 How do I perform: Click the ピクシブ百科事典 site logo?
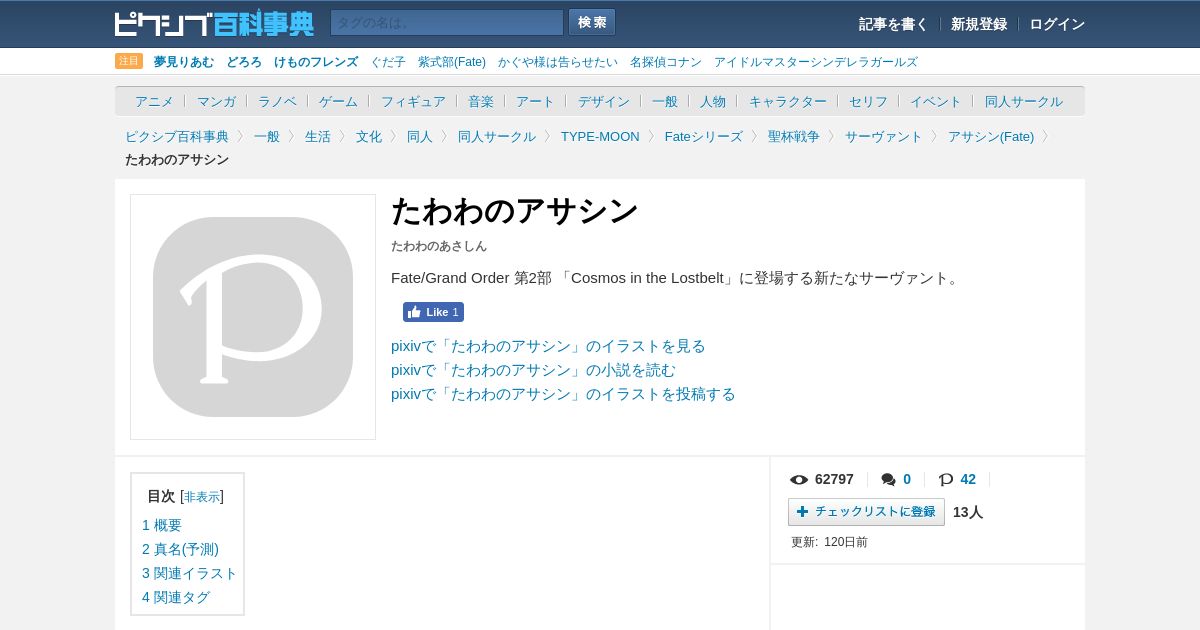214,23
